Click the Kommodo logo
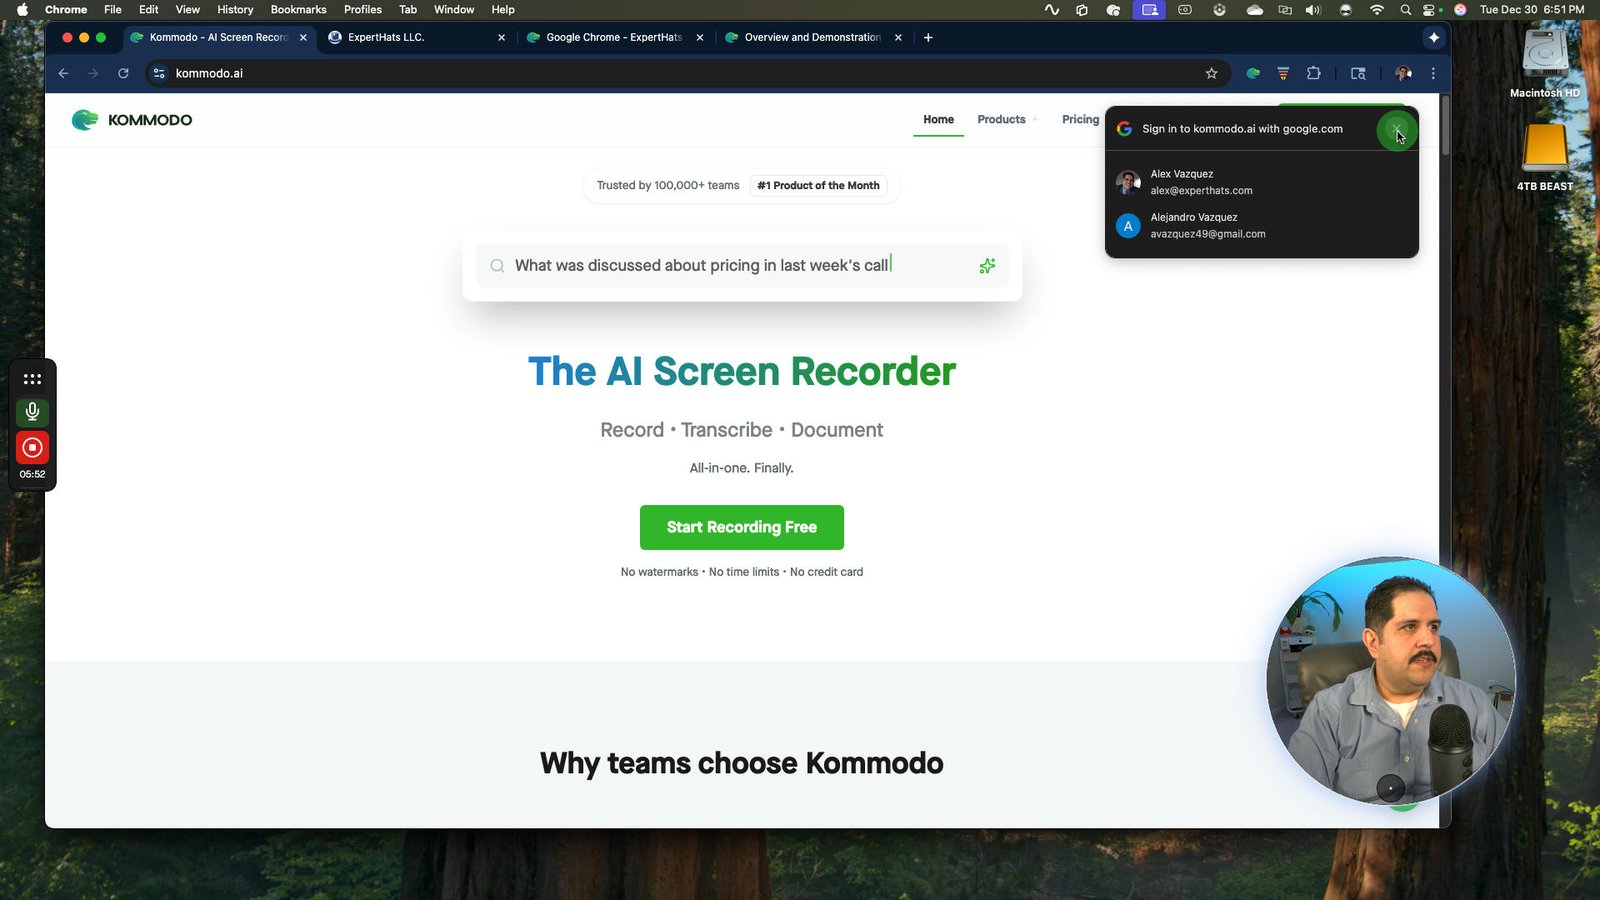The height and width of the screenshot is (900, 1600). click(132, 120)
